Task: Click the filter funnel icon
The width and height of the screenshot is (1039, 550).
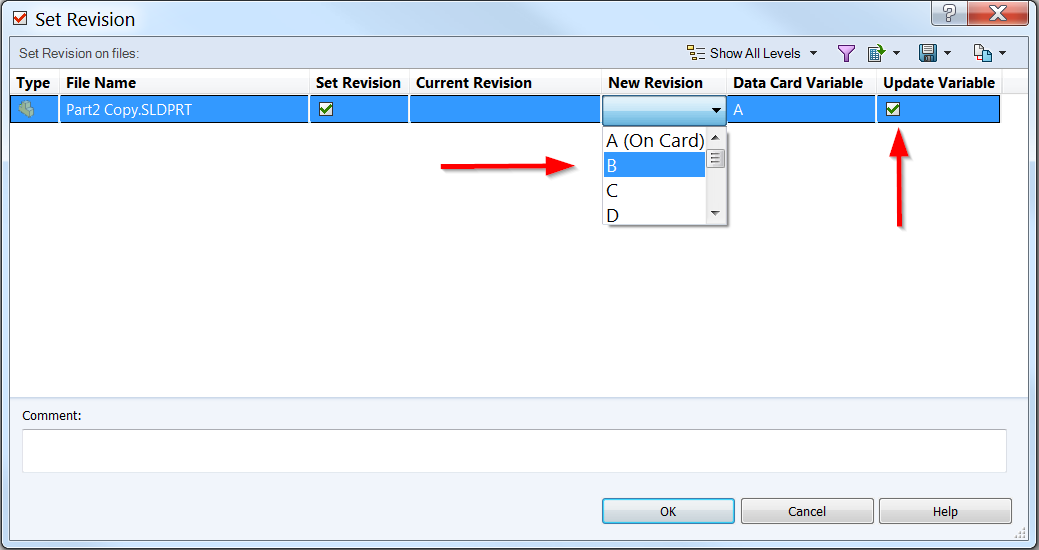Action: tap(846, 53)
